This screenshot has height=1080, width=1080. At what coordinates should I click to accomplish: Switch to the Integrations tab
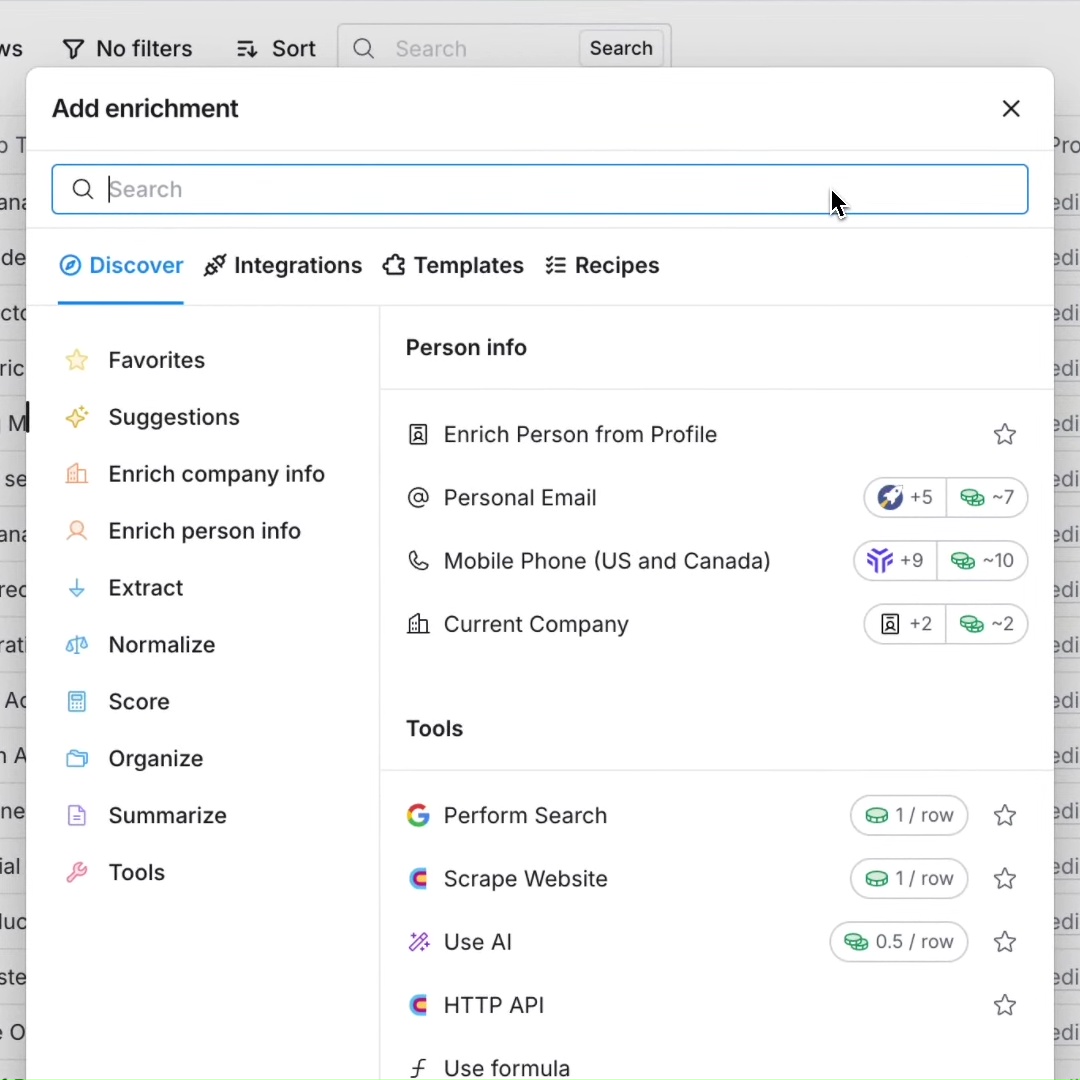pyautogui.click(x=283, y=266)
